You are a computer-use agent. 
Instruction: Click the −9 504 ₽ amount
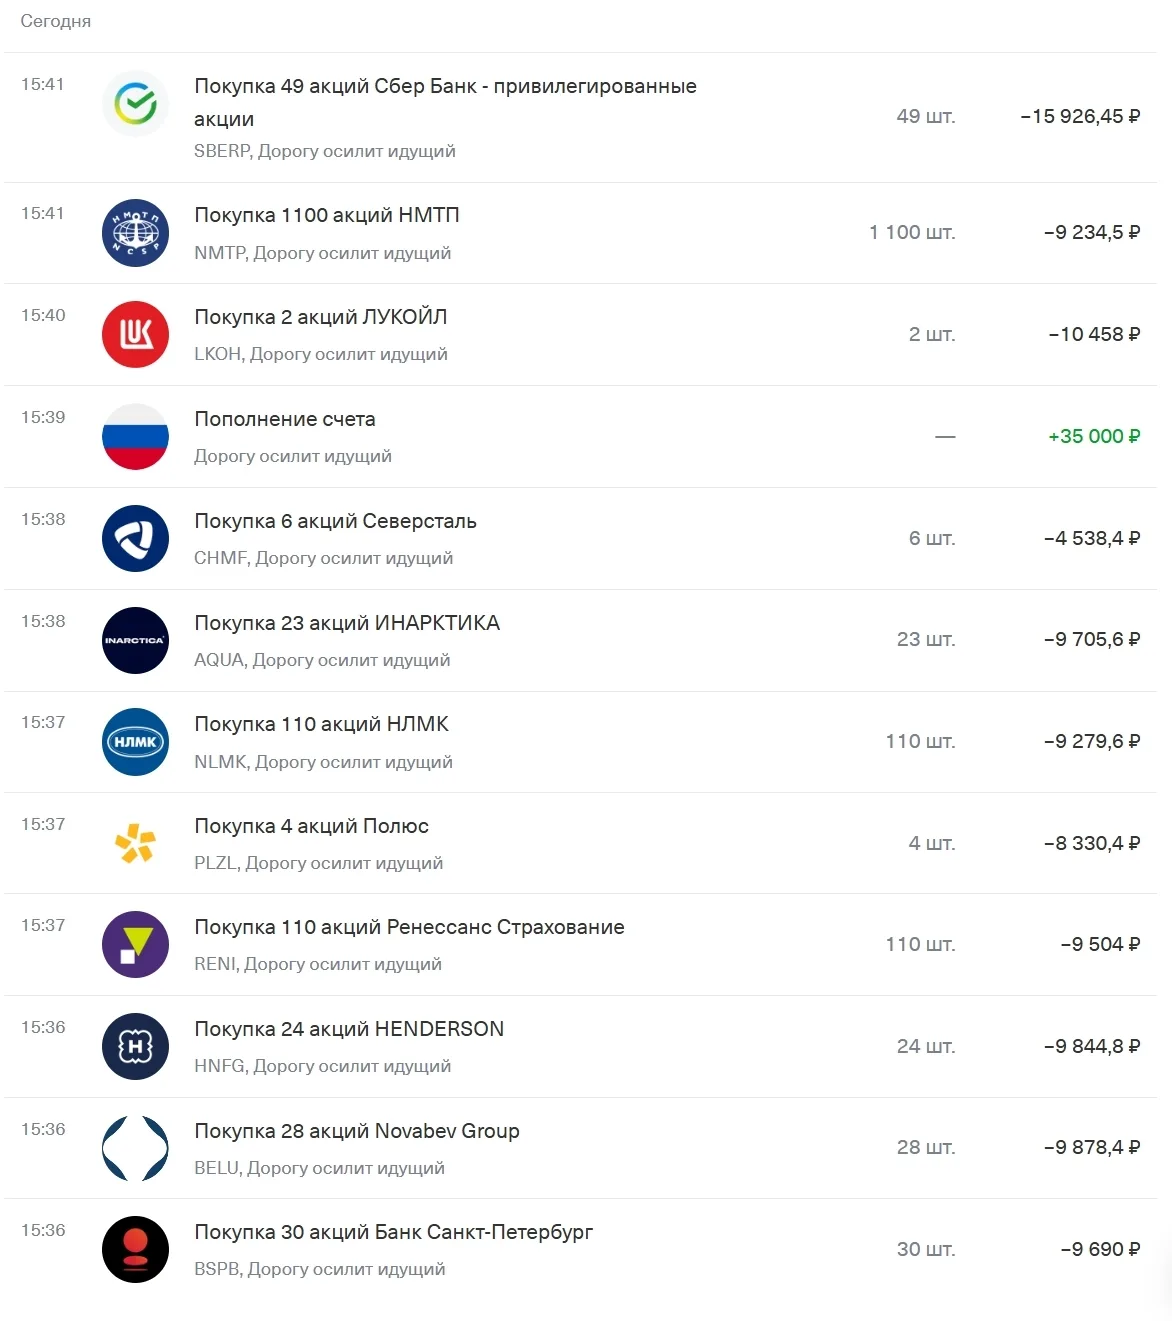point(1100,945)
